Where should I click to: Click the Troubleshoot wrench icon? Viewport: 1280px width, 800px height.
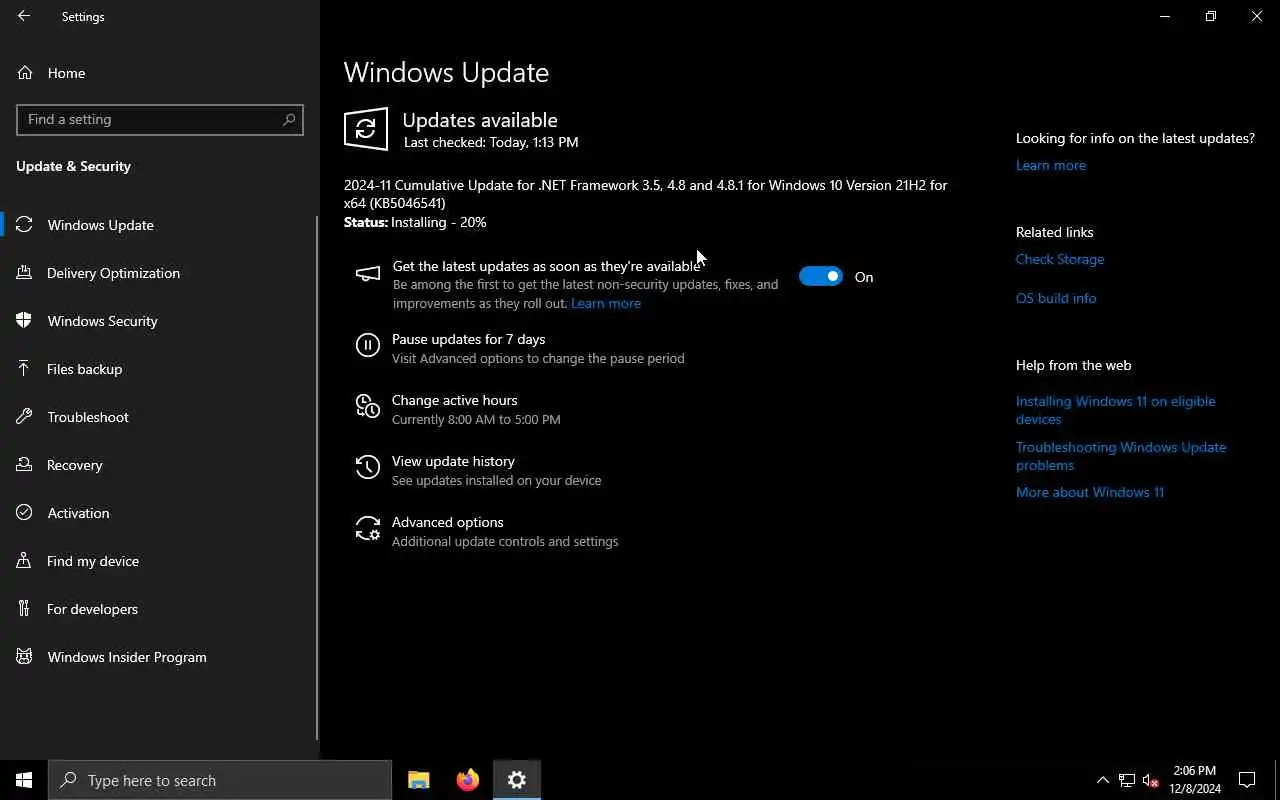pyautogui.click(x=25, y=417)
